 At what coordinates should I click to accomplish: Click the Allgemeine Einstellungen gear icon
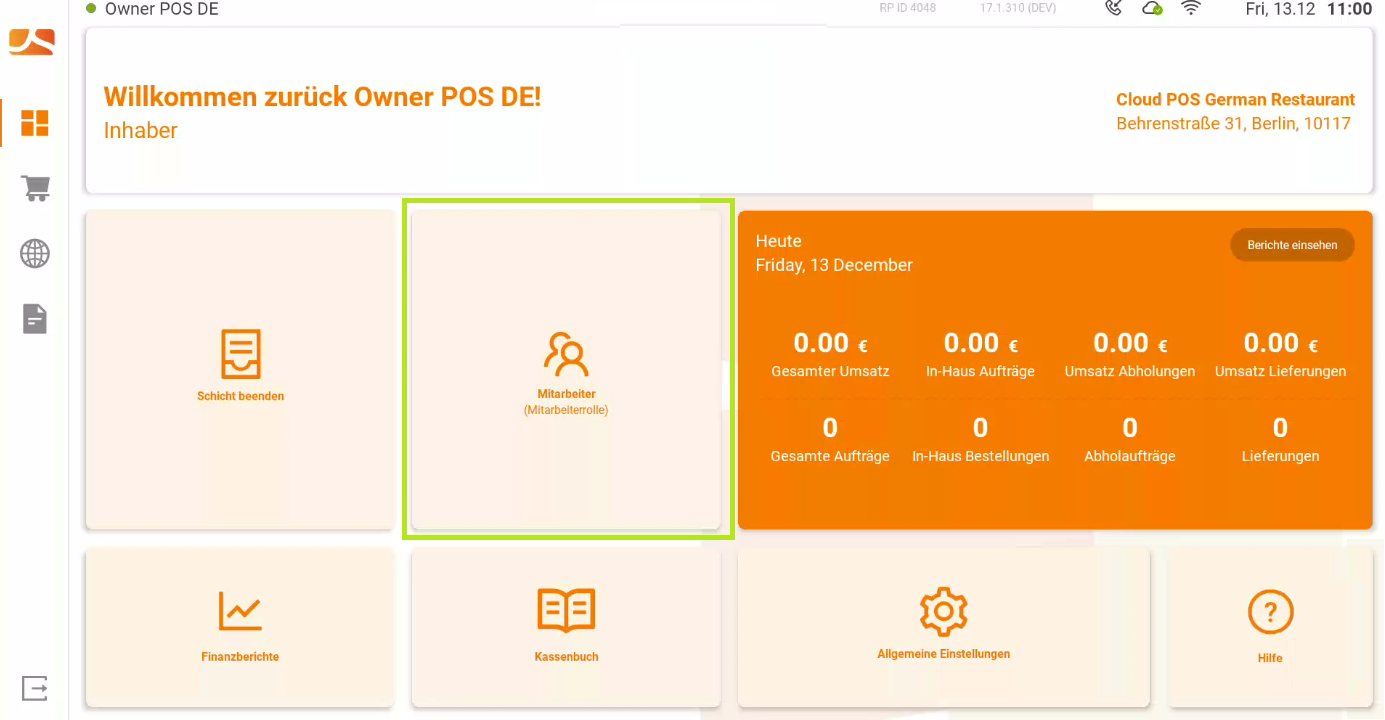[x=944, y=611]
